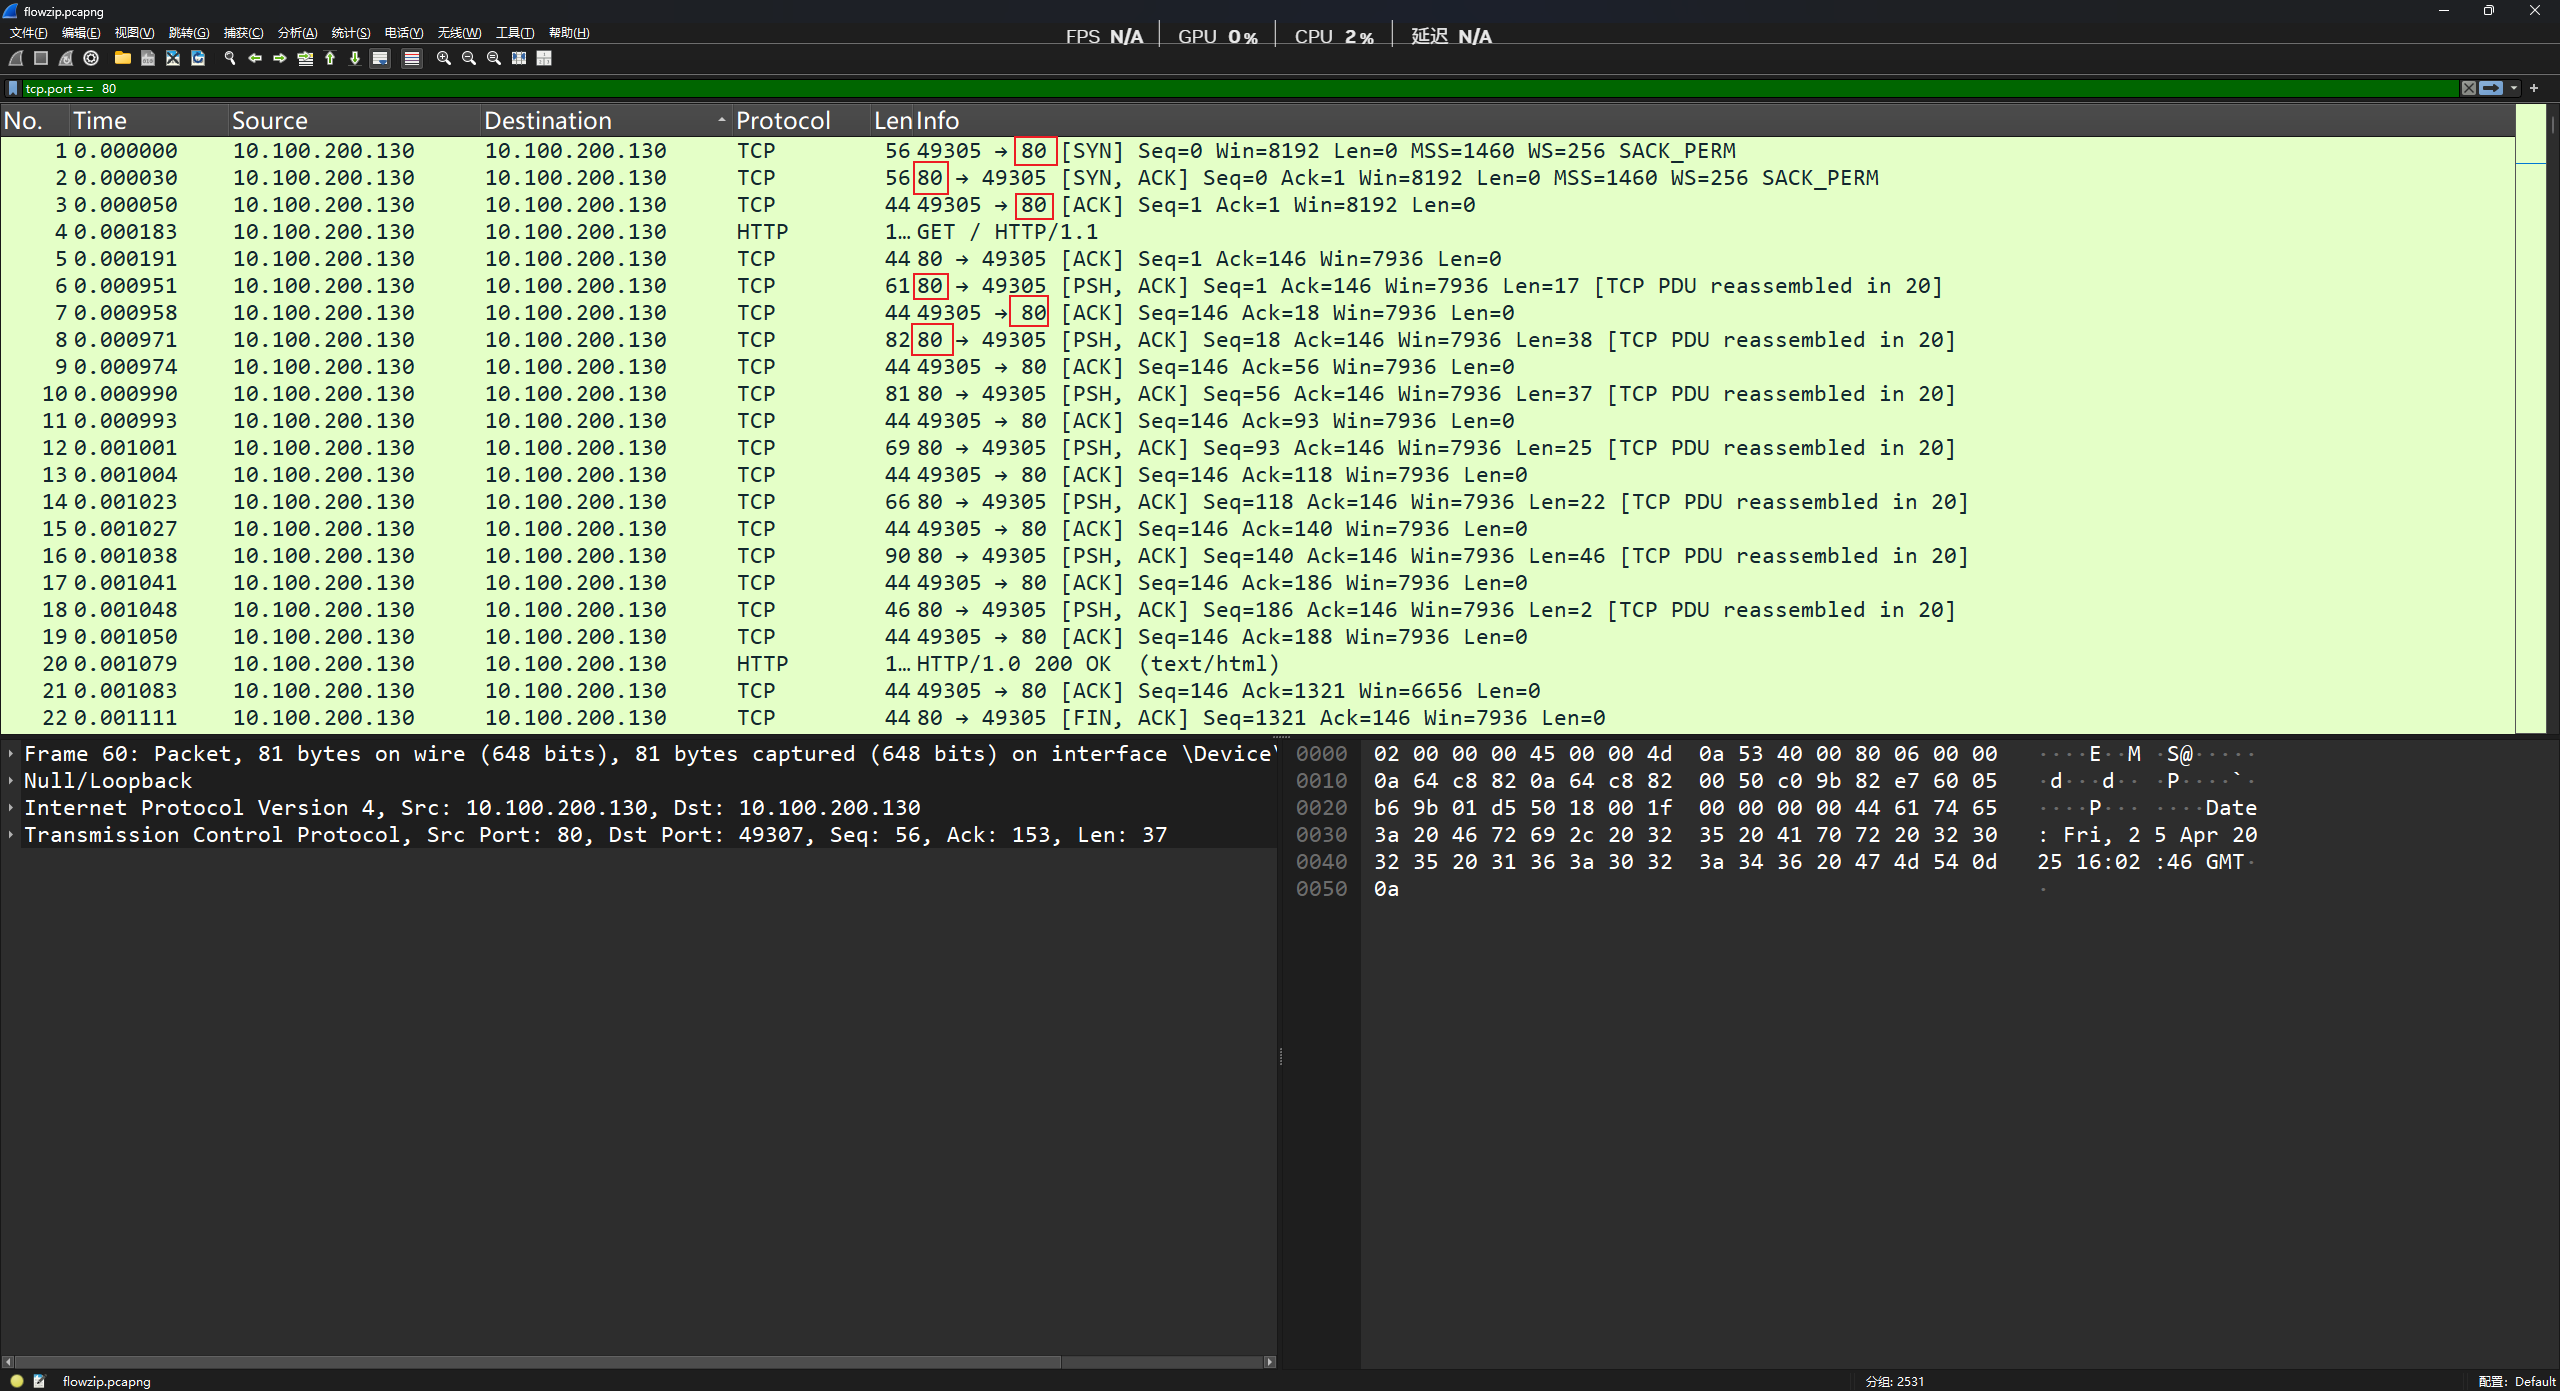Toggle packet colorization rules button
The width and height of the screenshot is (2560, 1391).
coord(411,58)
